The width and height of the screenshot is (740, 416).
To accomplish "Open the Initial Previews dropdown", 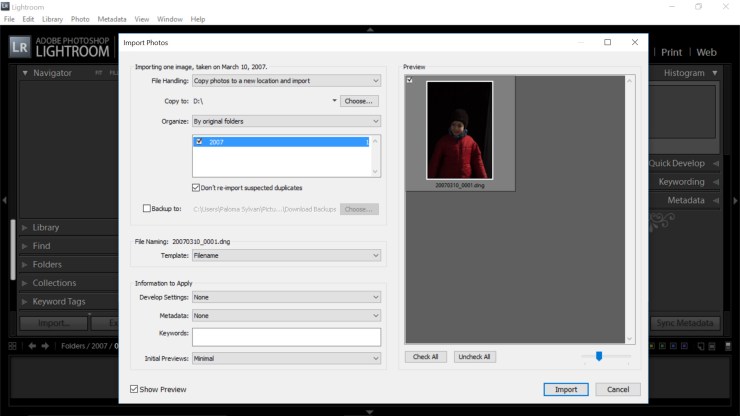I will (286, 358).
